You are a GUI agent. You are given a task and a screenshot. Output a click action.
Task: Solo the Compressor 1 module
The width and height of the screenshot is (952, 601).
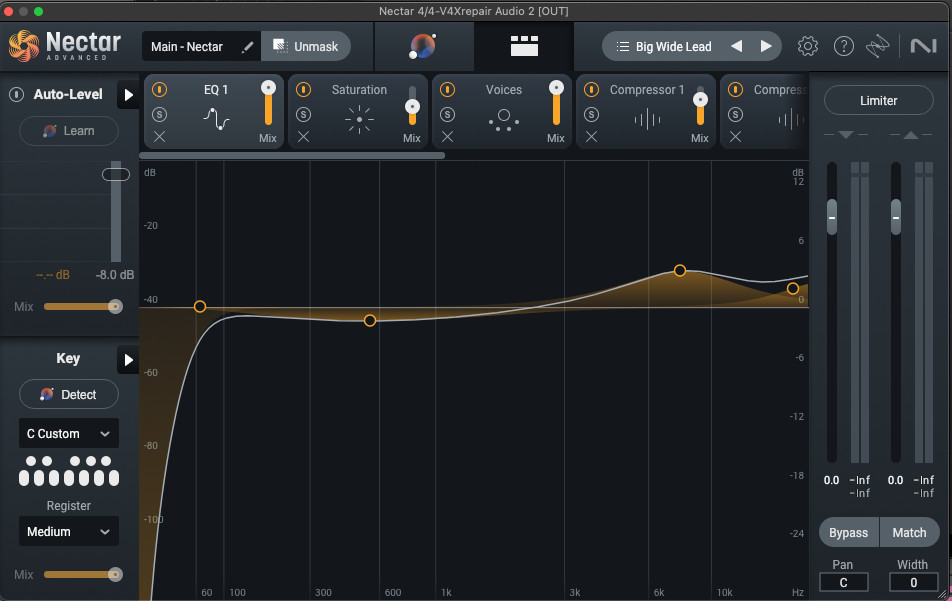pyautogui.click(x=591, y=114)
